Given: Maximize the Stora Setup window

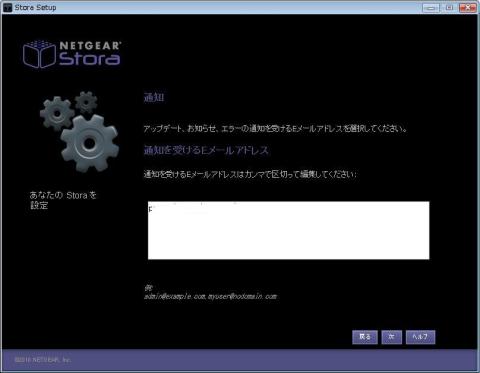Looking at the screenshot, I should [x=449, y=7].
